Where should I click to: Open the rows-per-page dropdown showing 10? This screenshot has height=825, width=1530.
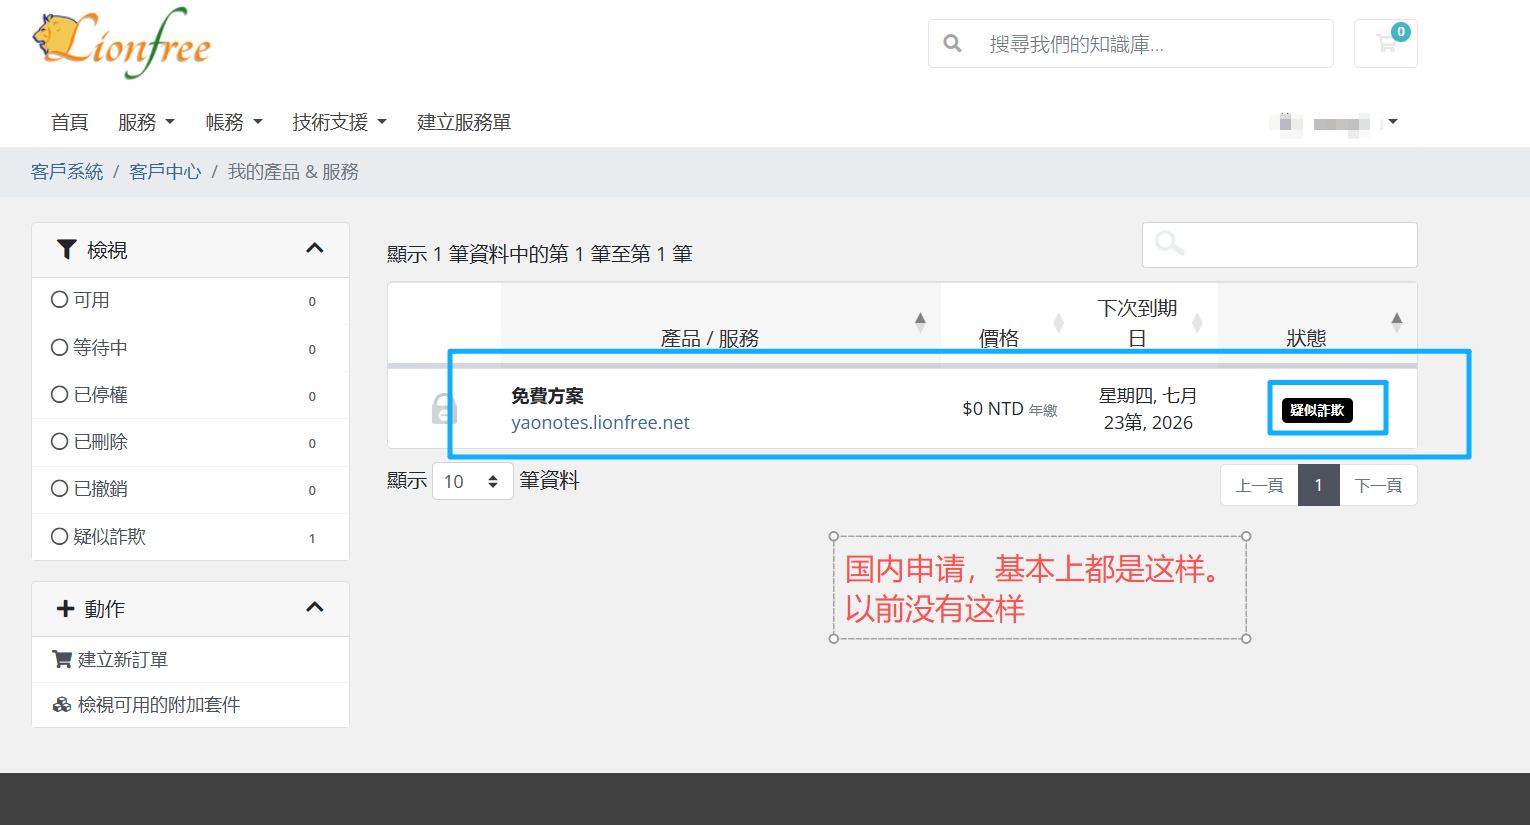472,481
